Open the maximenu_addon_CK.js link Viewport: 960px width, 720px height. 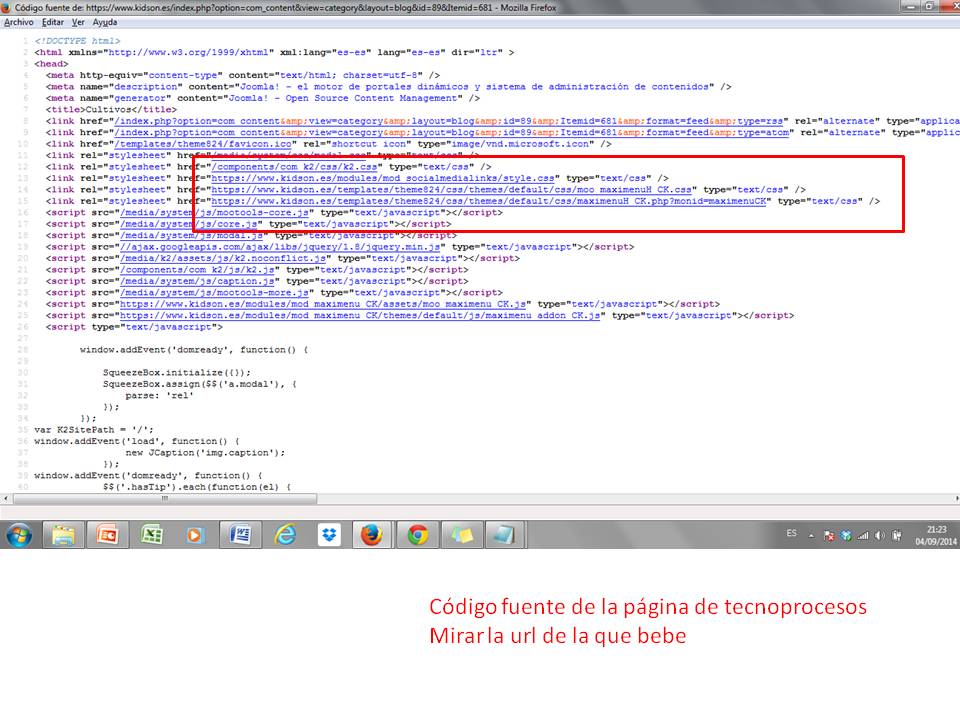coord(360,316)
